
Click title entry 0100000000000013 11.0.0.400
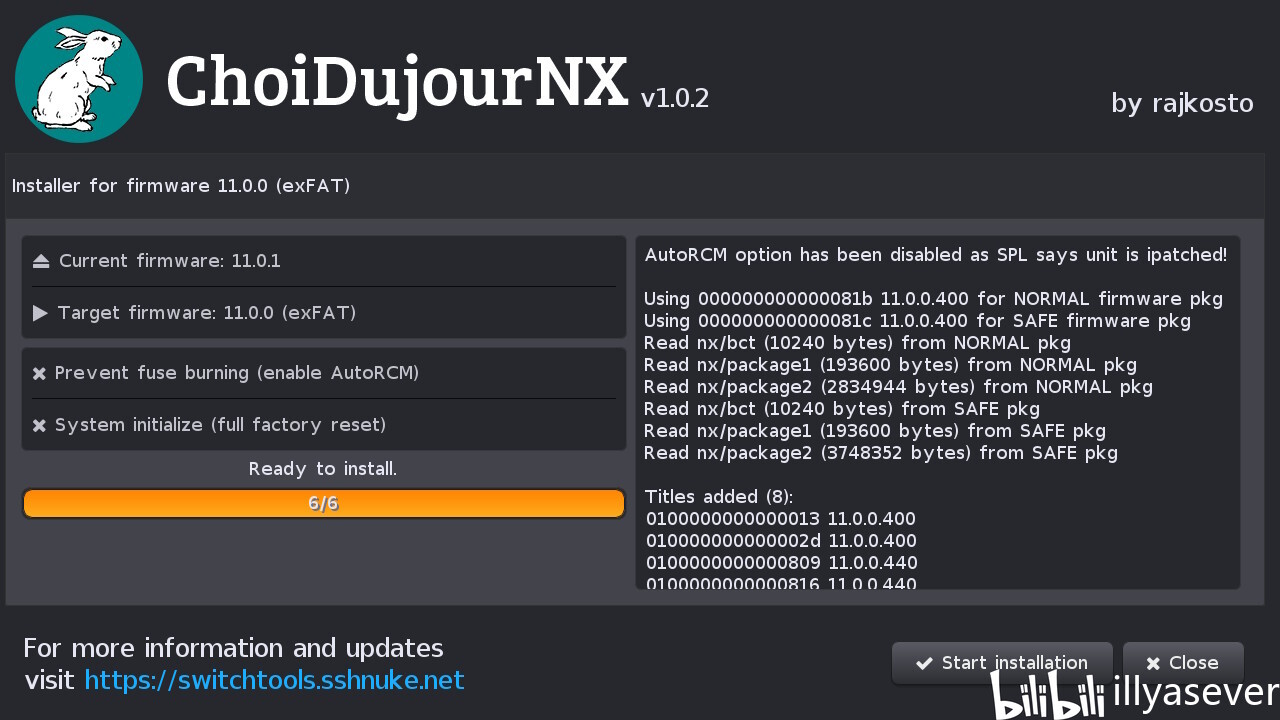(781, 519)
